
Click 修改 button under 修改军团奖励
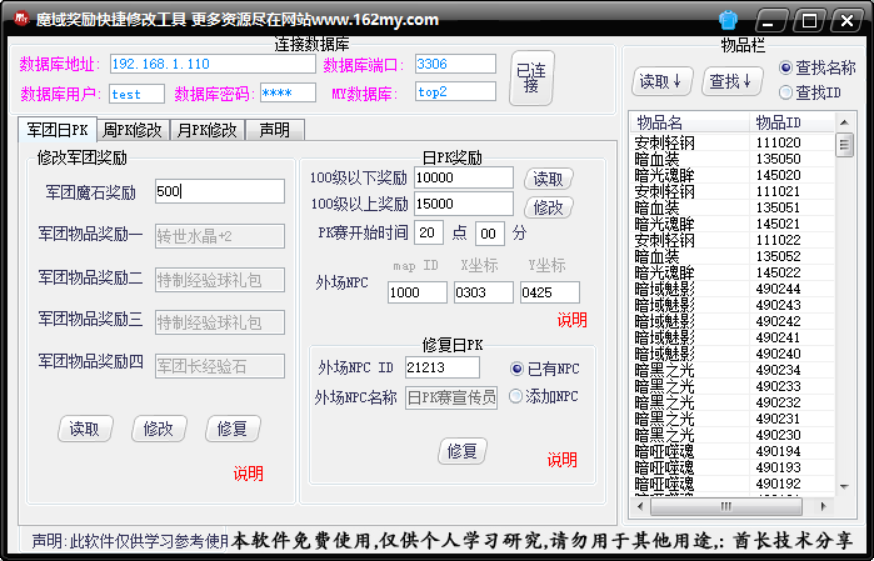(158, 429)
